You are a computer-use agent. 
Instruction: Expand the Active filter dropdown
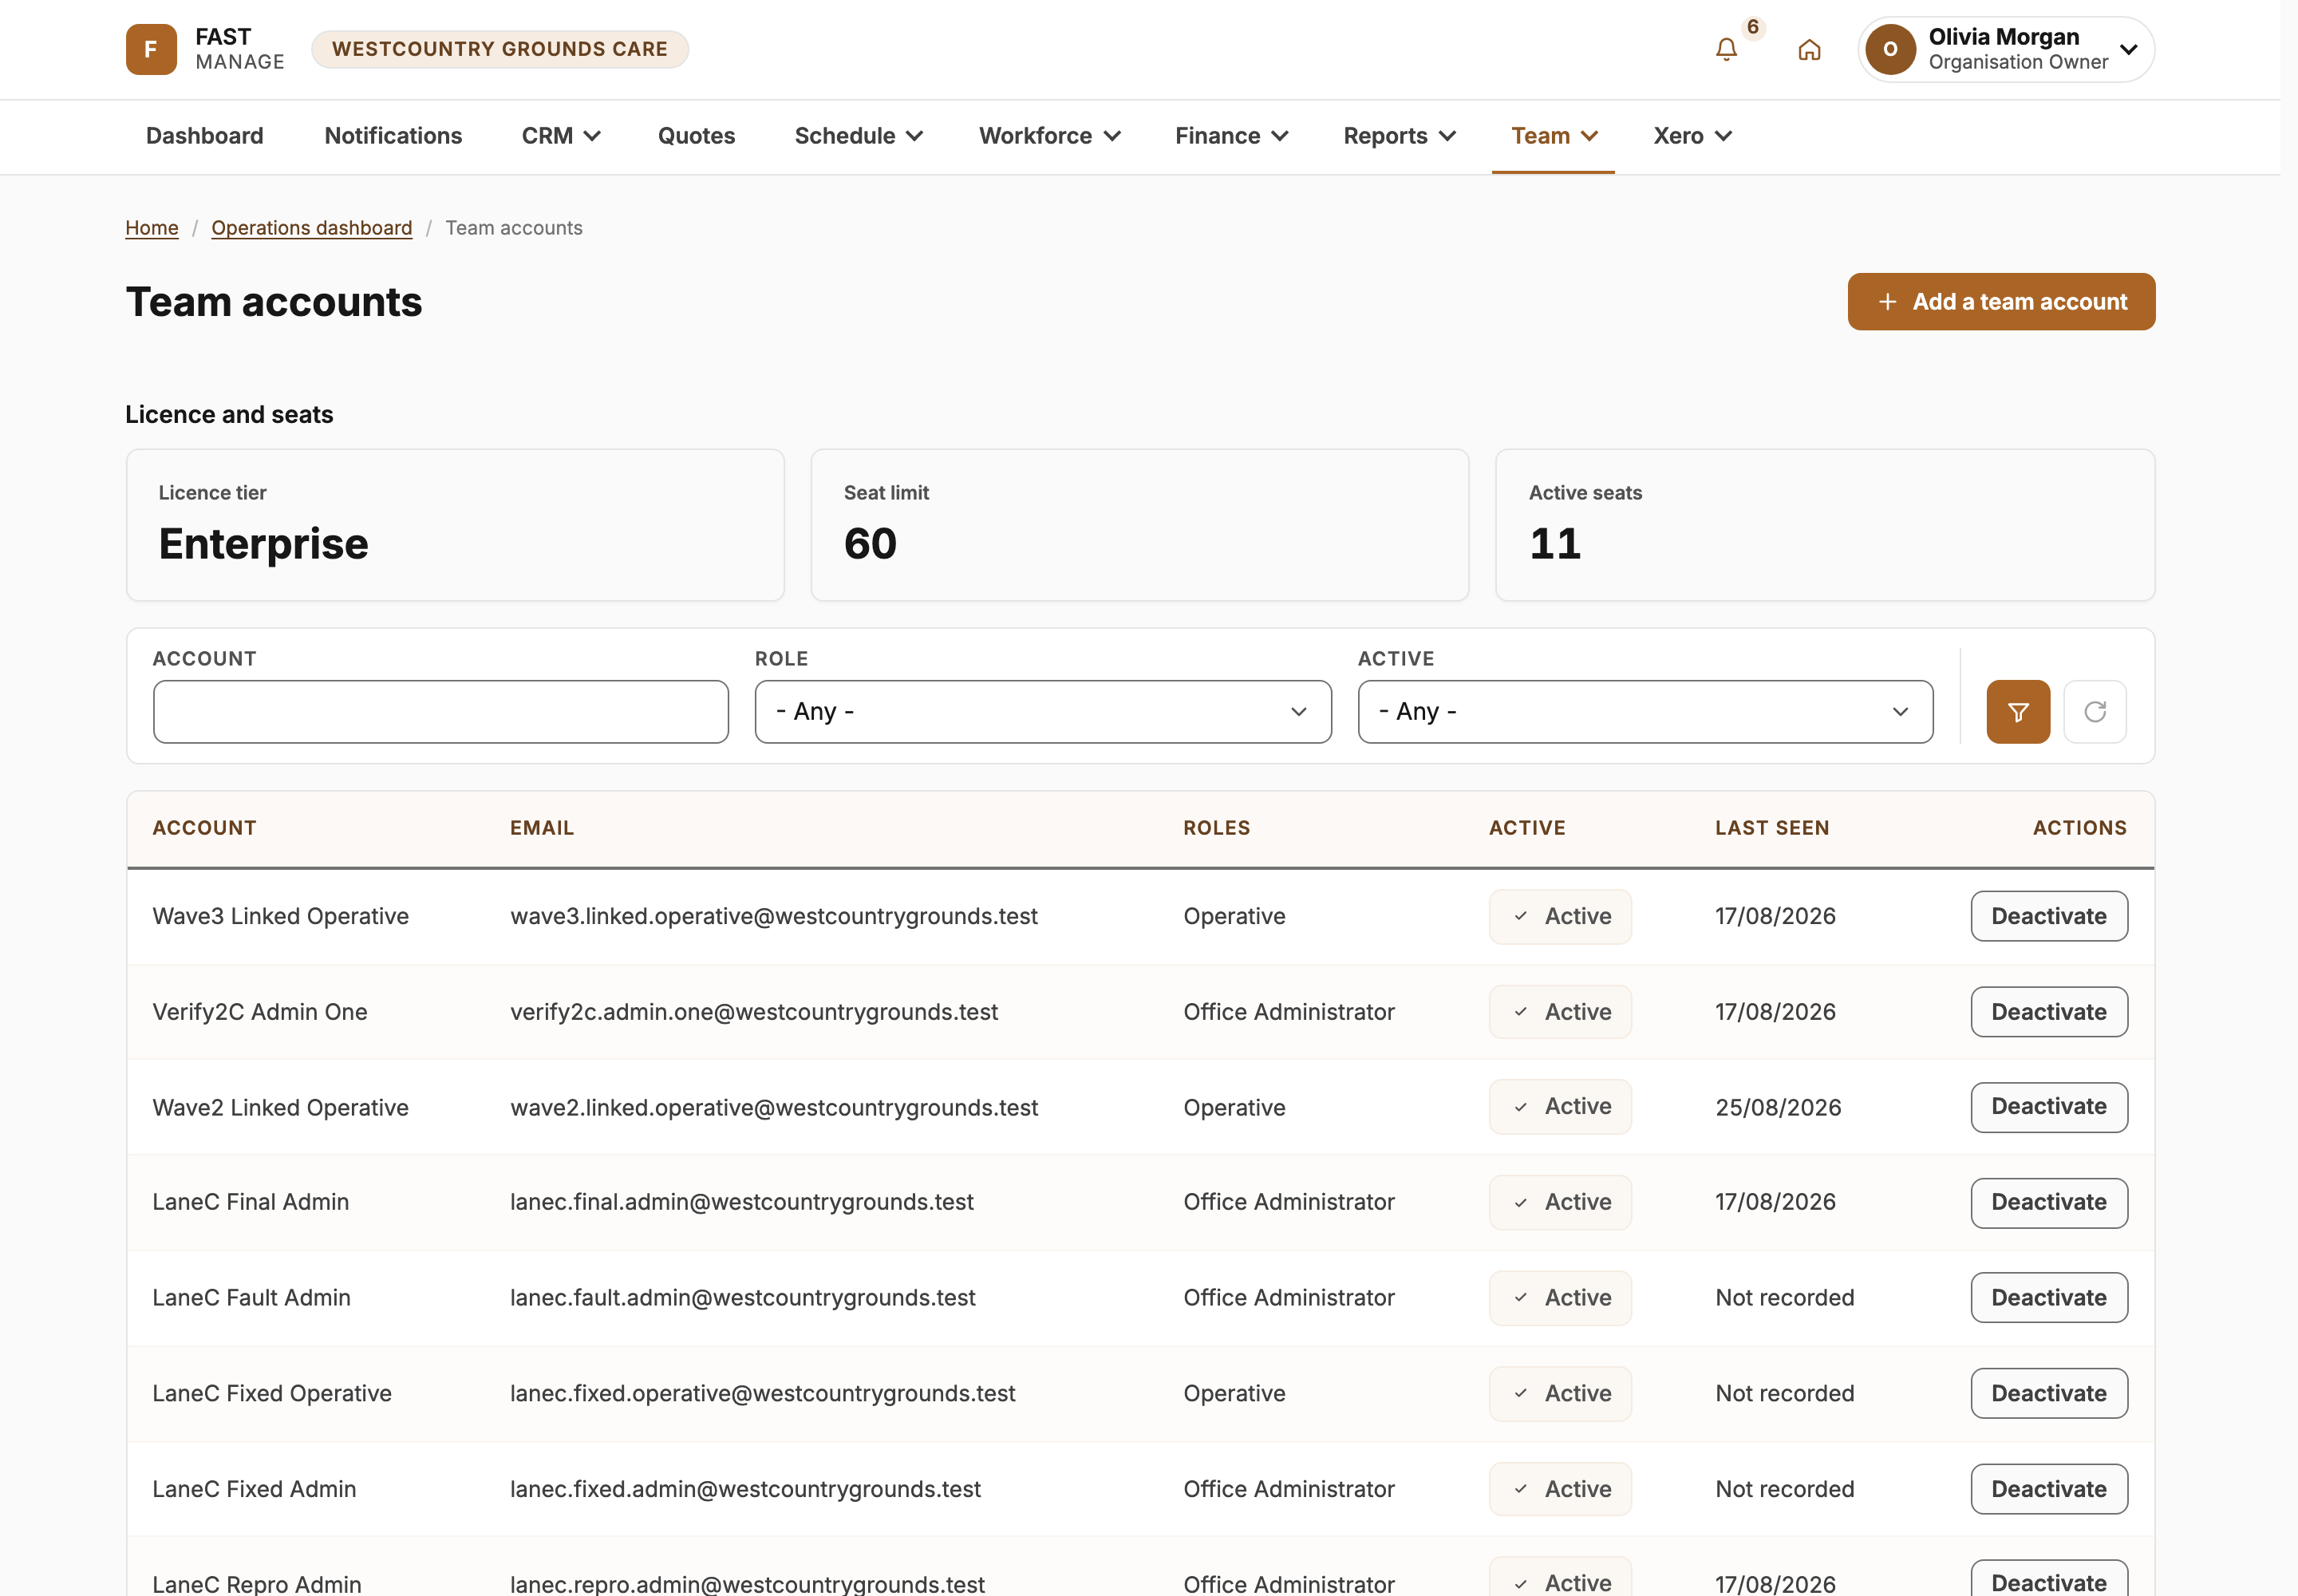(1645, 712)
